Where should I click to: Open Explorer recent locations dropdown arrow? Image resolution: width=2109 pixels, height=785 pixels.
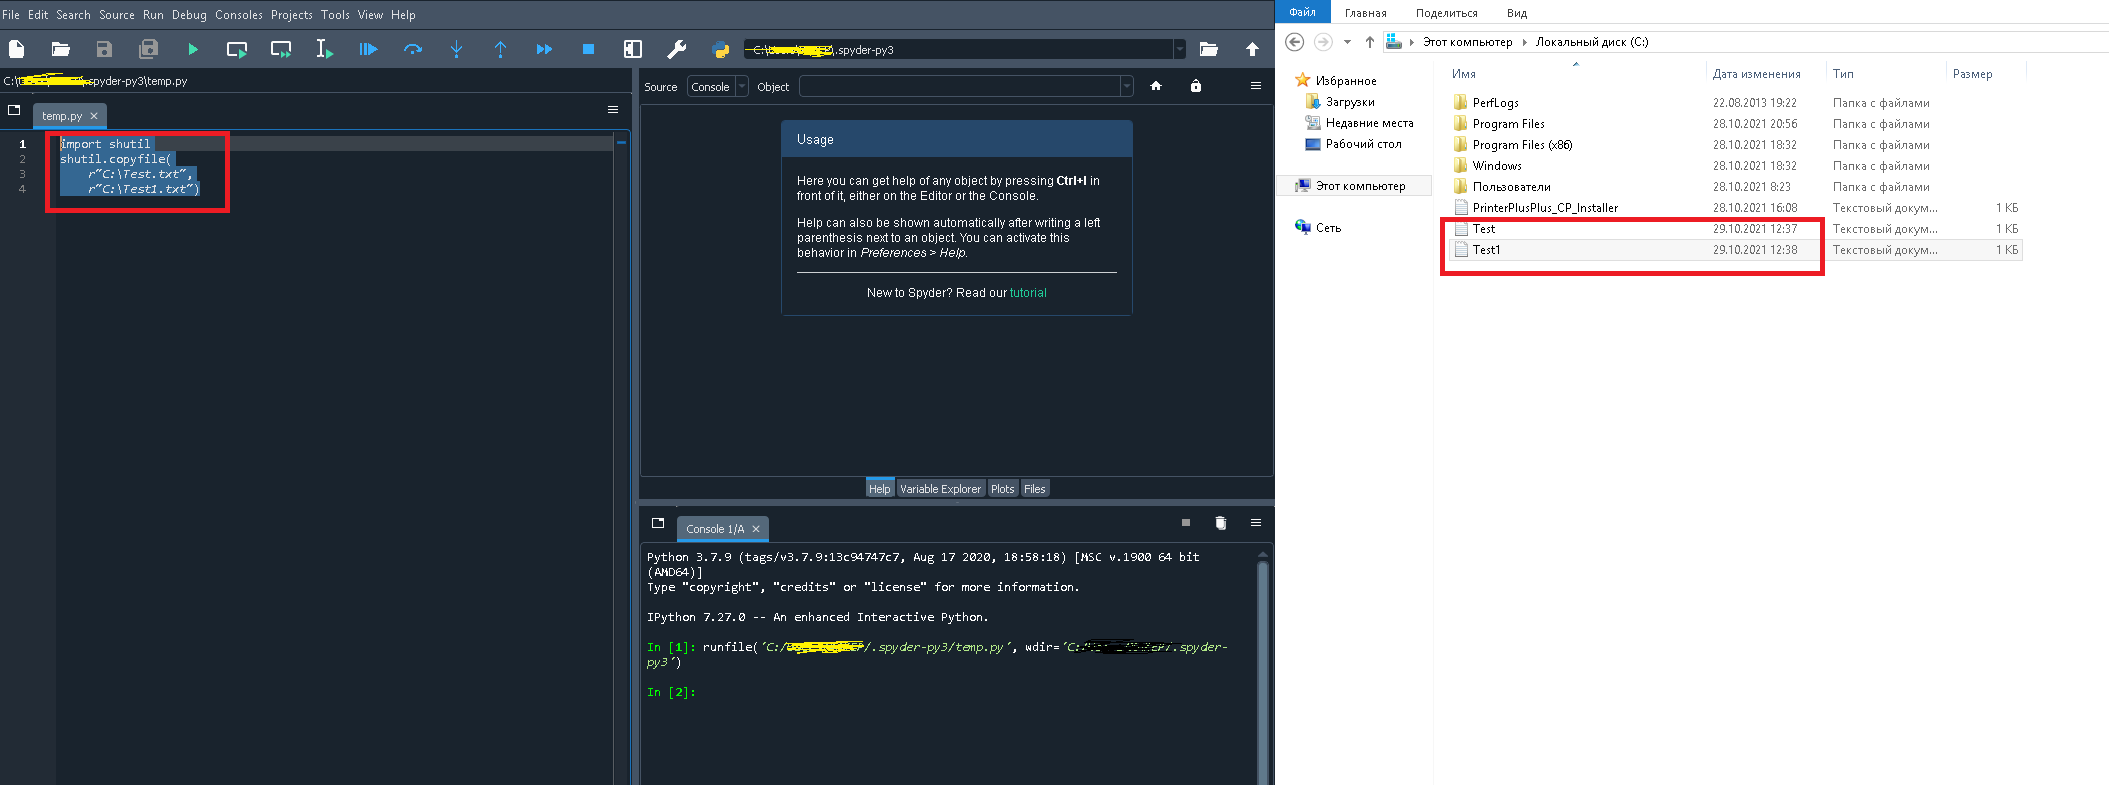click(1347, 42)
